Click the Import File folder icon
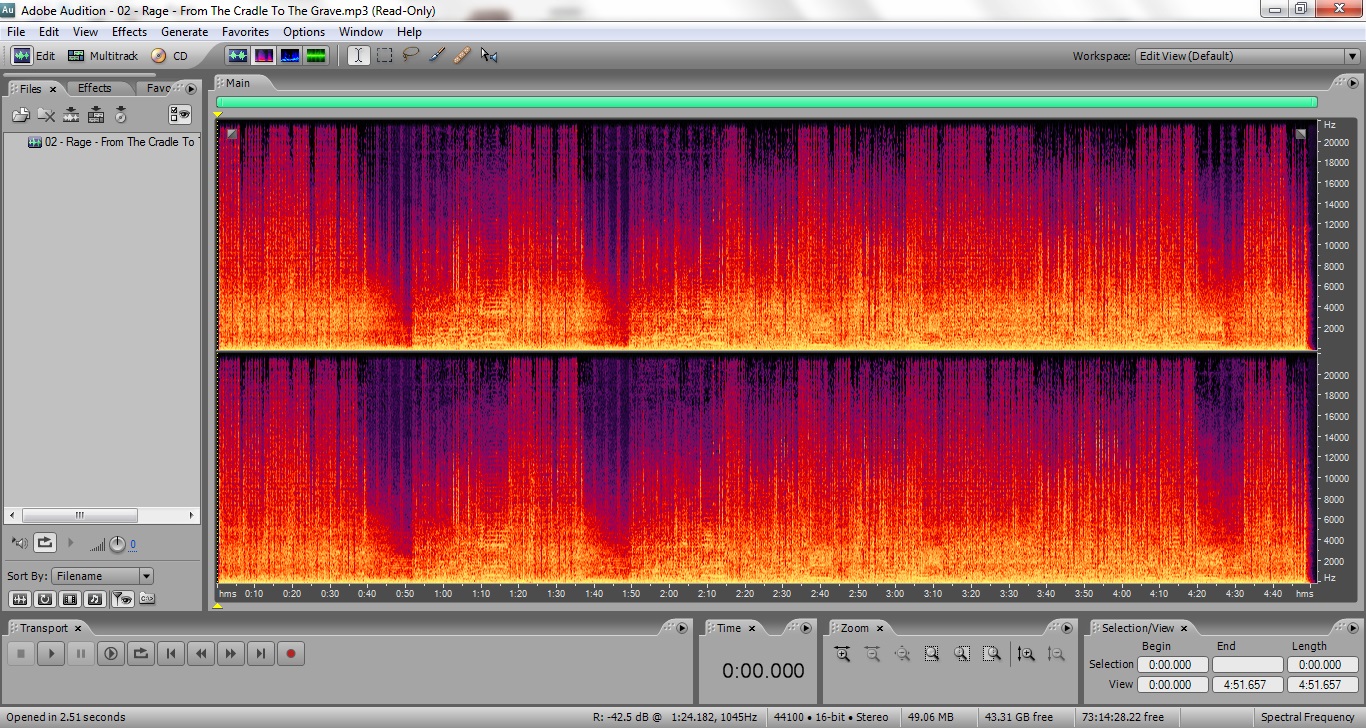This screenshot has height=728, width=1366. click(x=21, y=115)
